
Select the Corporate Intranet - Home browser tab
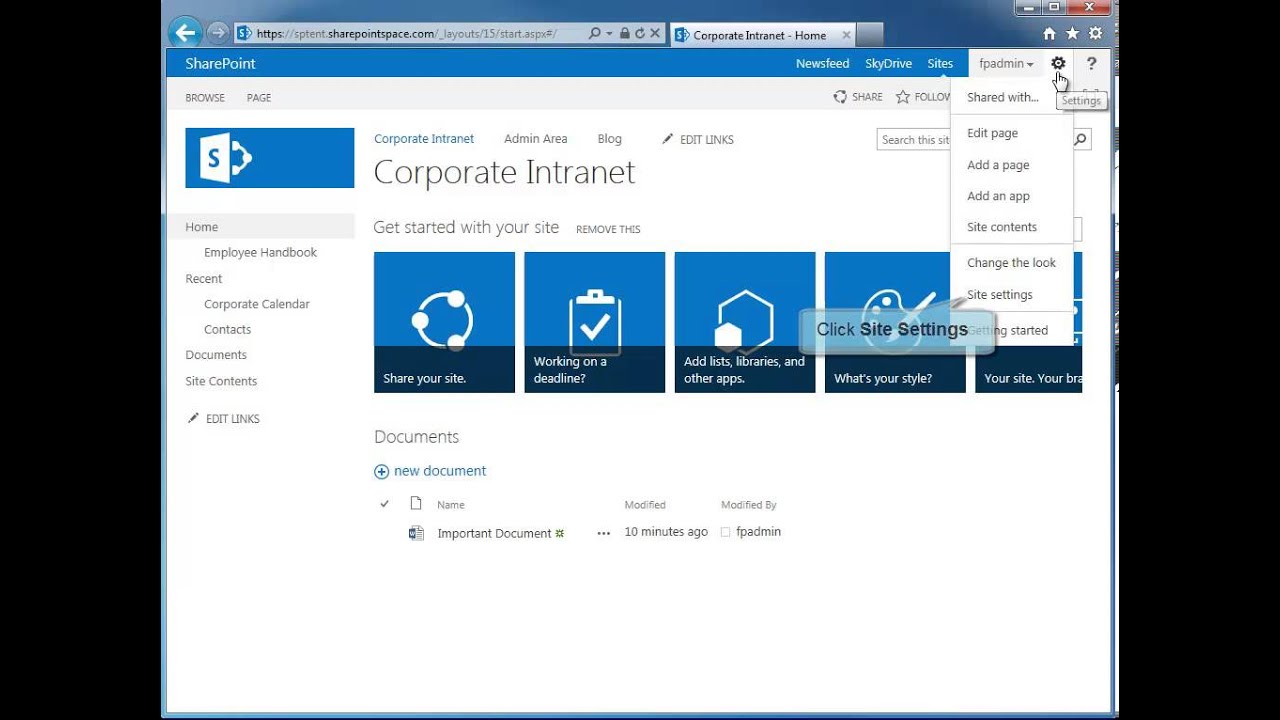[x=761, y=35]
